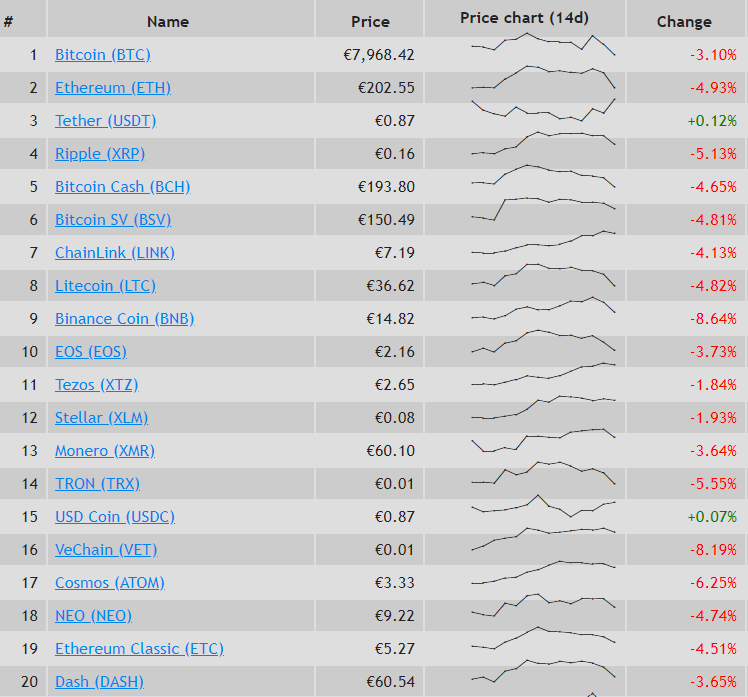Click the TRON change value -5.55%

coord(713,483)
